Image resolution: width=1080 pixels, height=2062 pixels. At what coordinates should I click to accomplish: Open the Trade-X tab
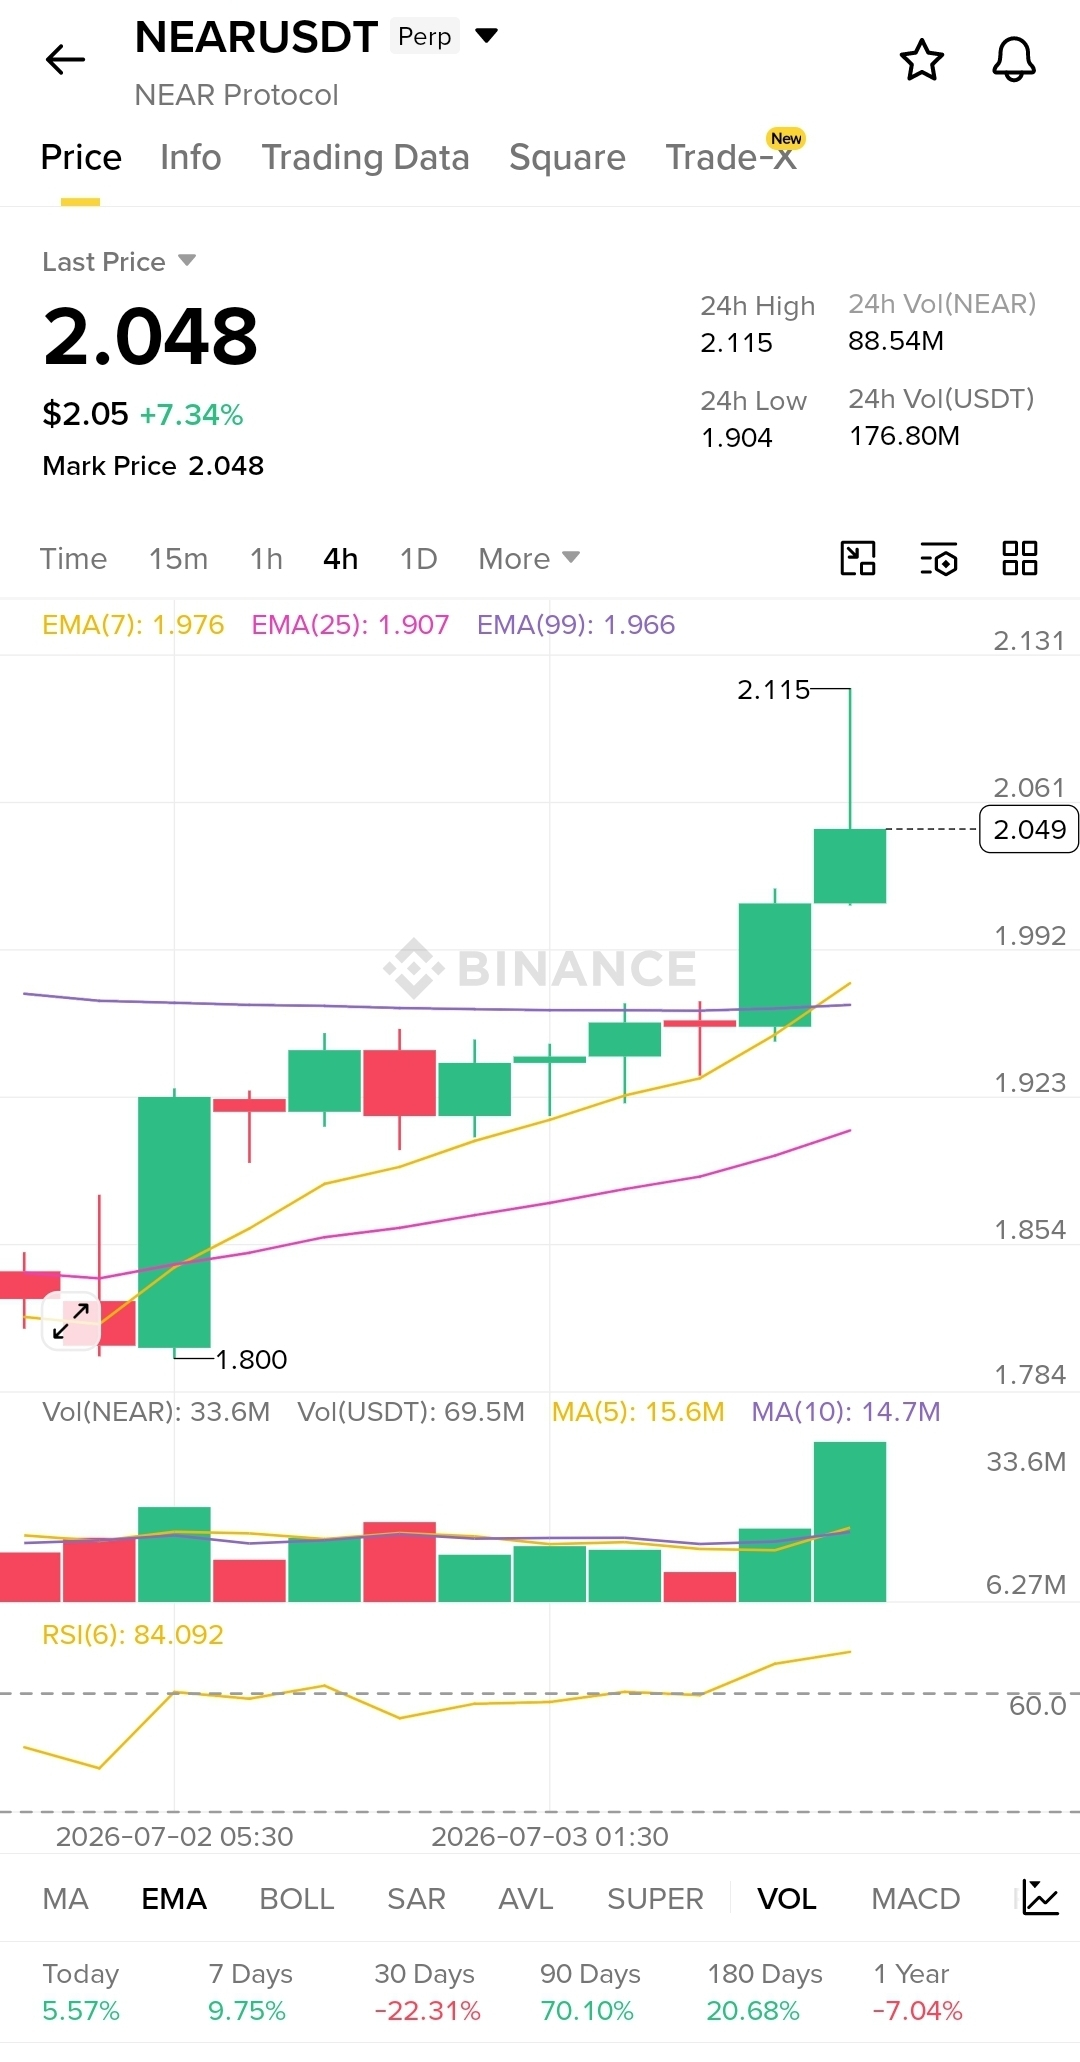[732, 158]
